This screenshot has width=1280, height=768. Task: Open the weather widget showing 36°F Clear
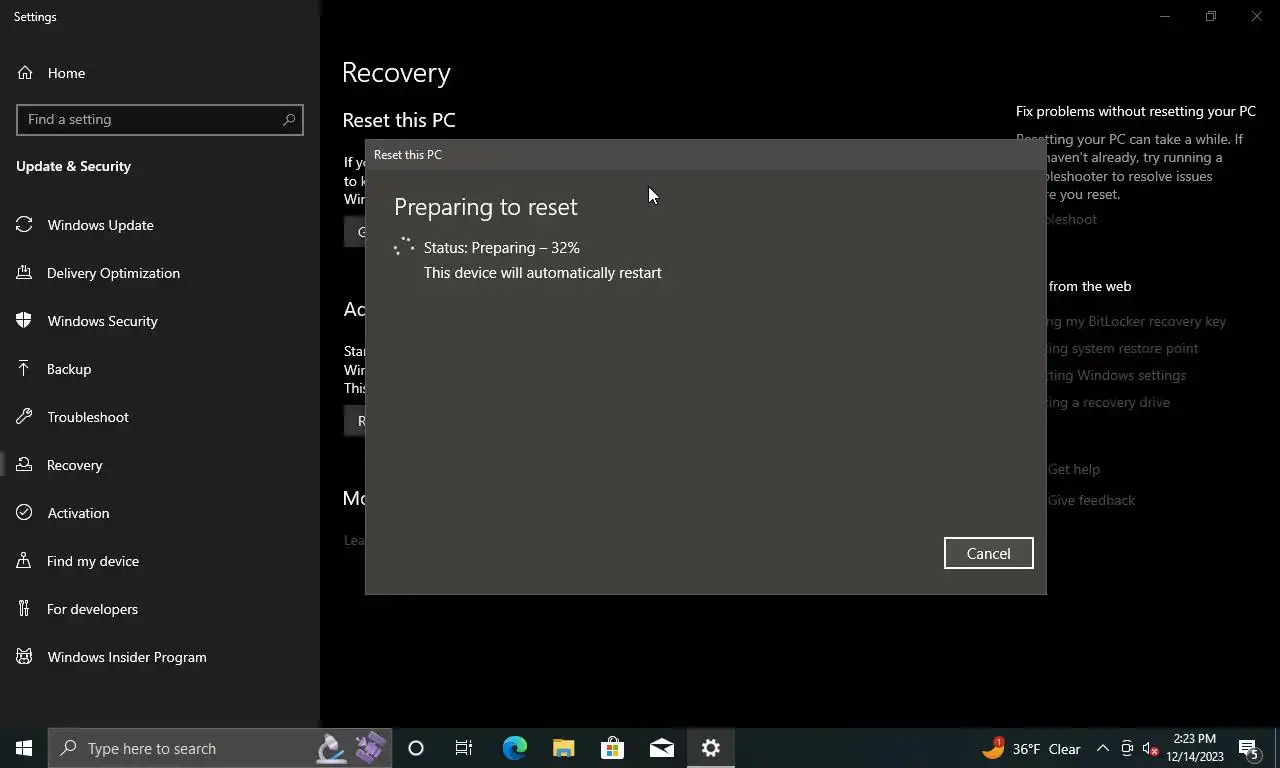[1031, 748]
